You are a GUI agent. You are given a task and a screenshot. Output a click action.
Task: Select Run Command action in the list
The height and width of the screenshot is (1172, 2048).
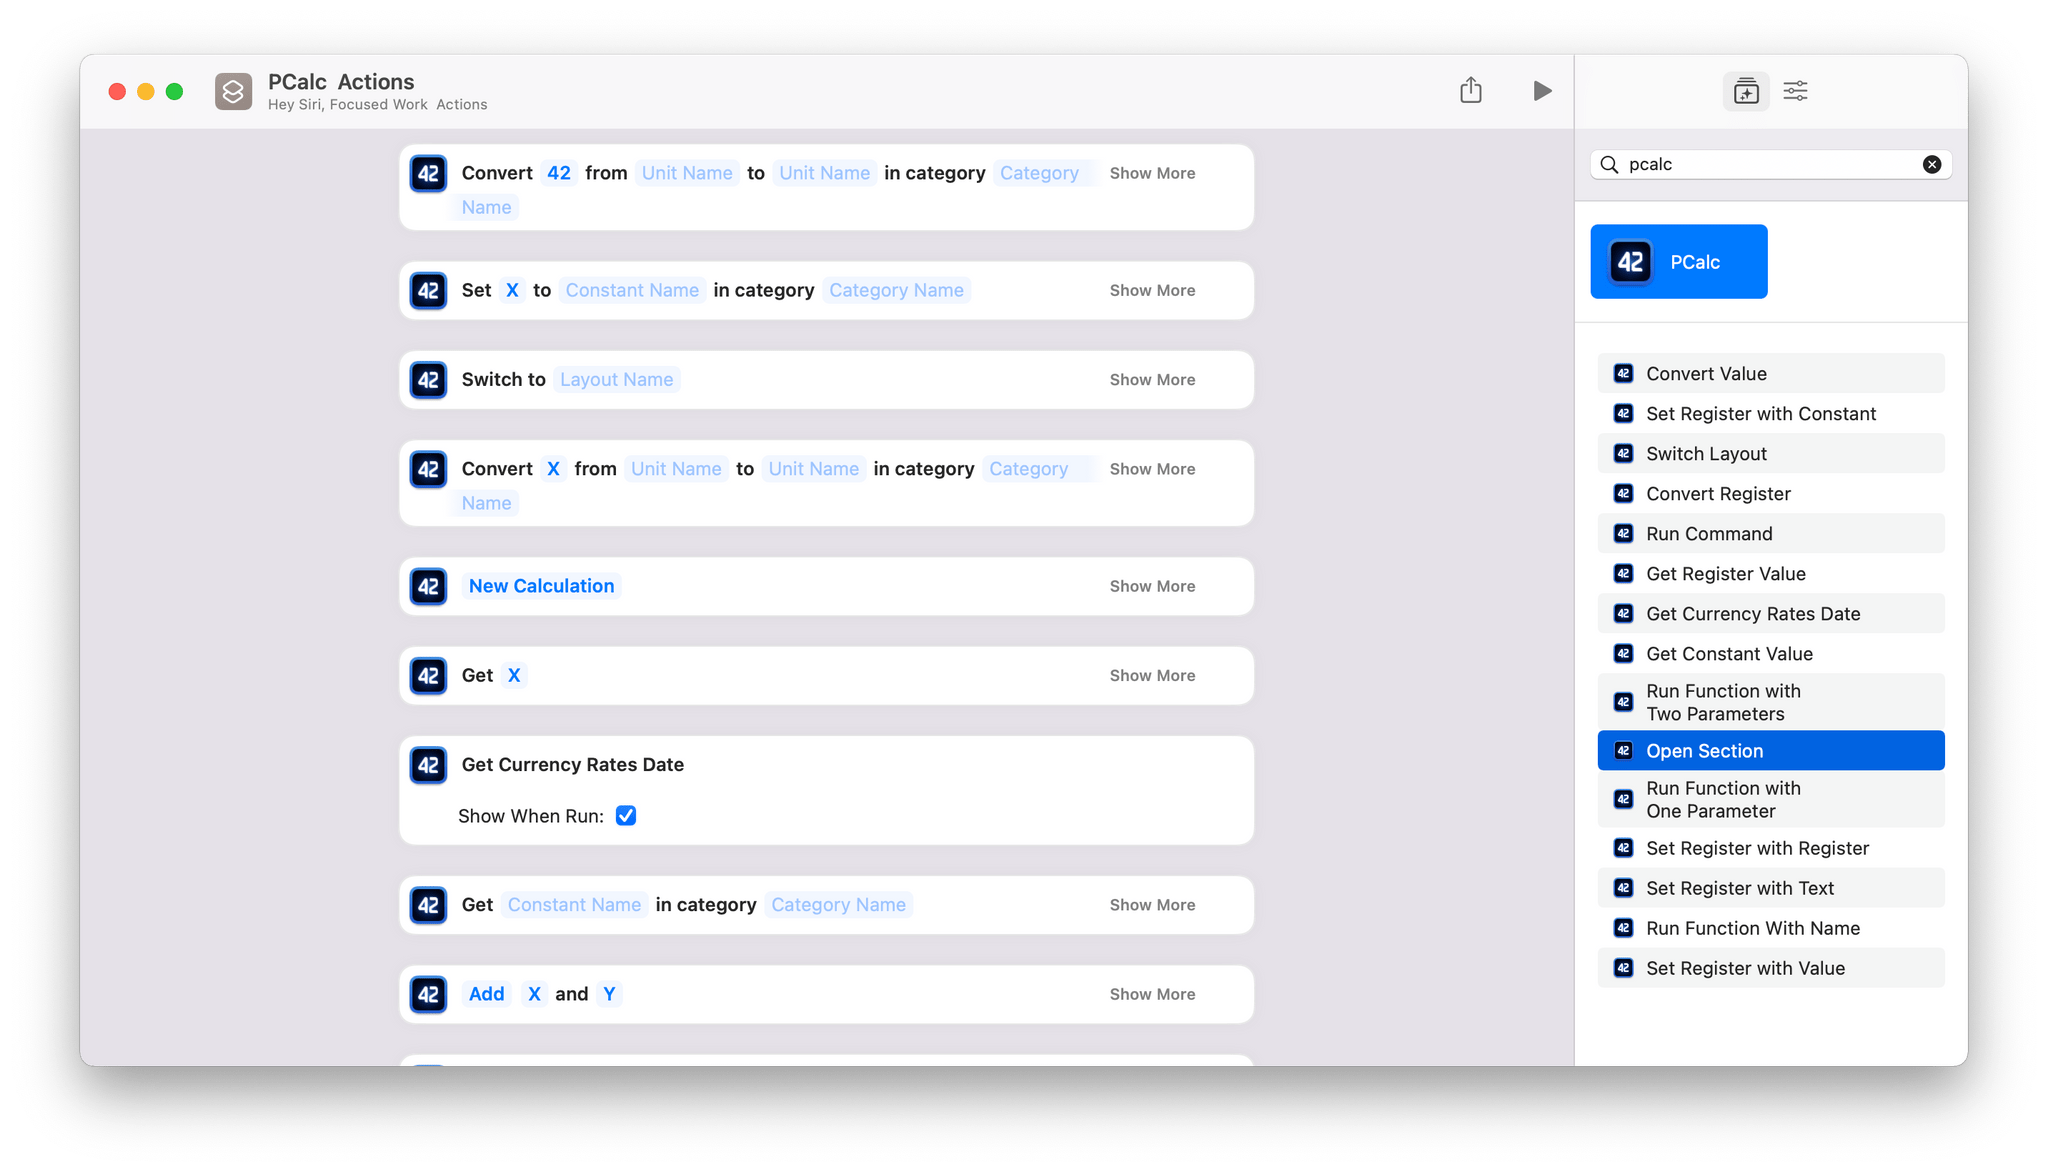1771,533
